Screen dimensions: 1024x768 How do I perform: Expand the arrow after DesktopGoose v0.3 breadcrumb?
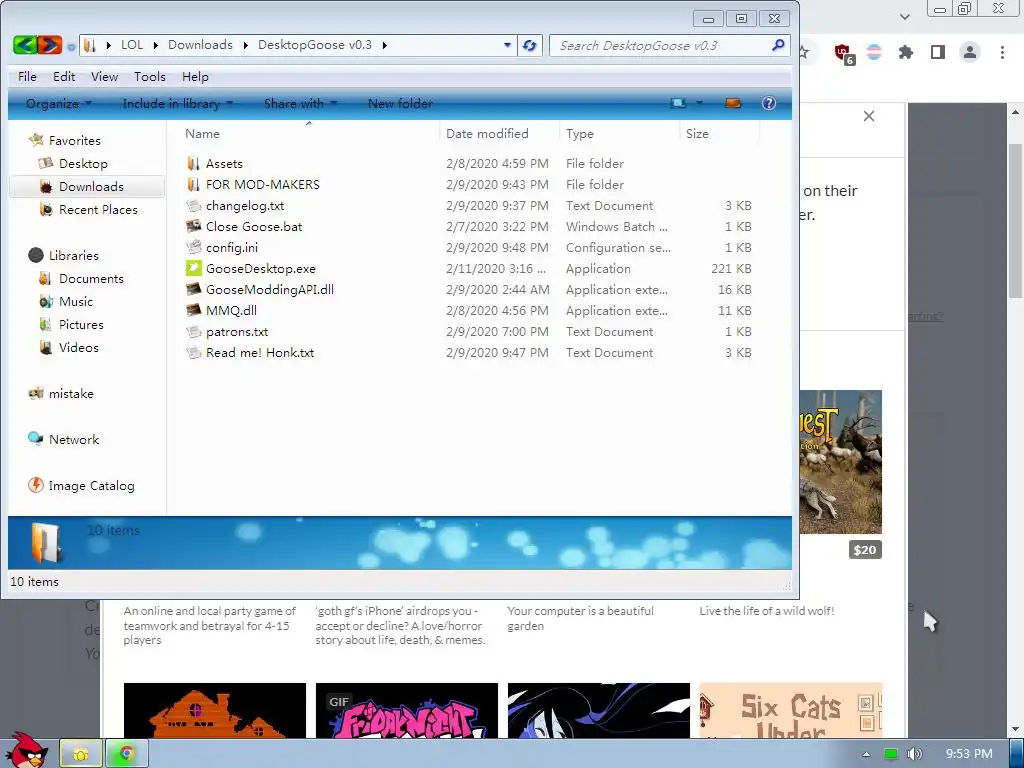[x=385, y=45]
